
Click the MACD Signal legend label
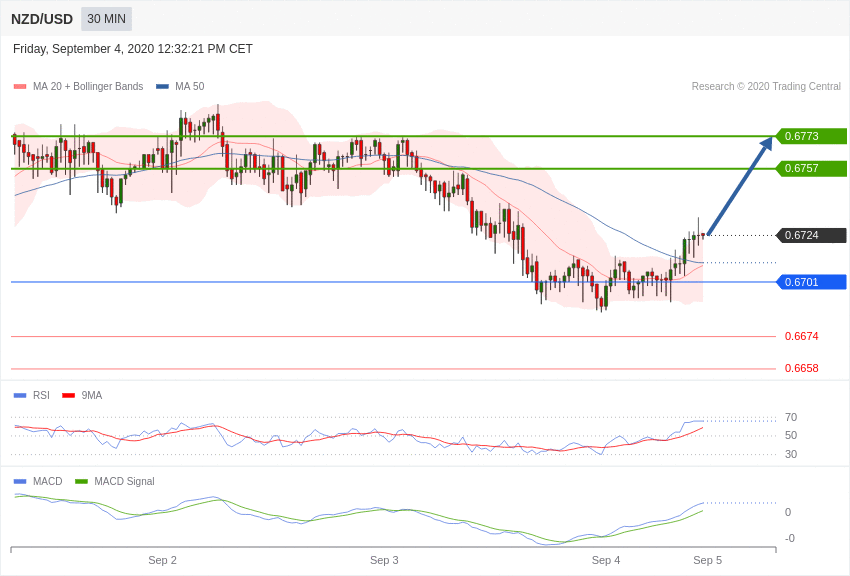(x=124, y=481)
